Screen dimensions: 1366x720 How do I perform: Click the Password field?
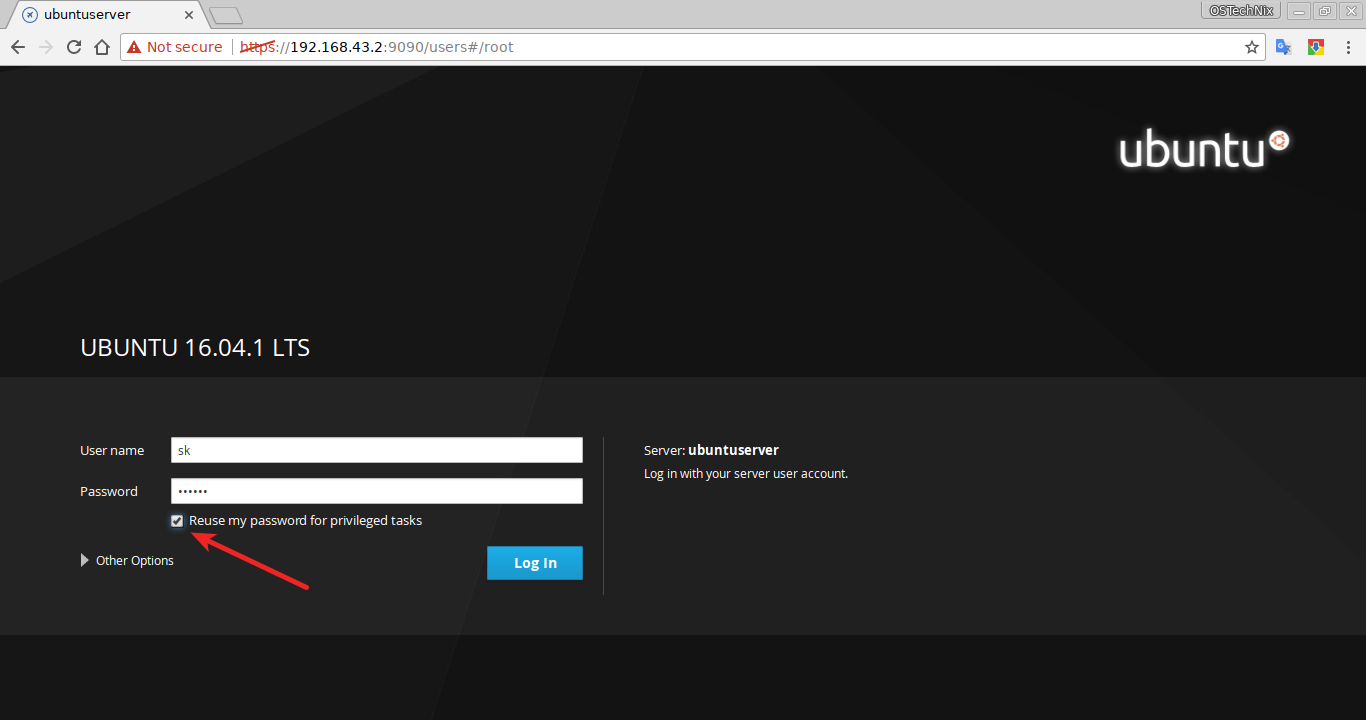pyautogui.click(x=377, y=491)
